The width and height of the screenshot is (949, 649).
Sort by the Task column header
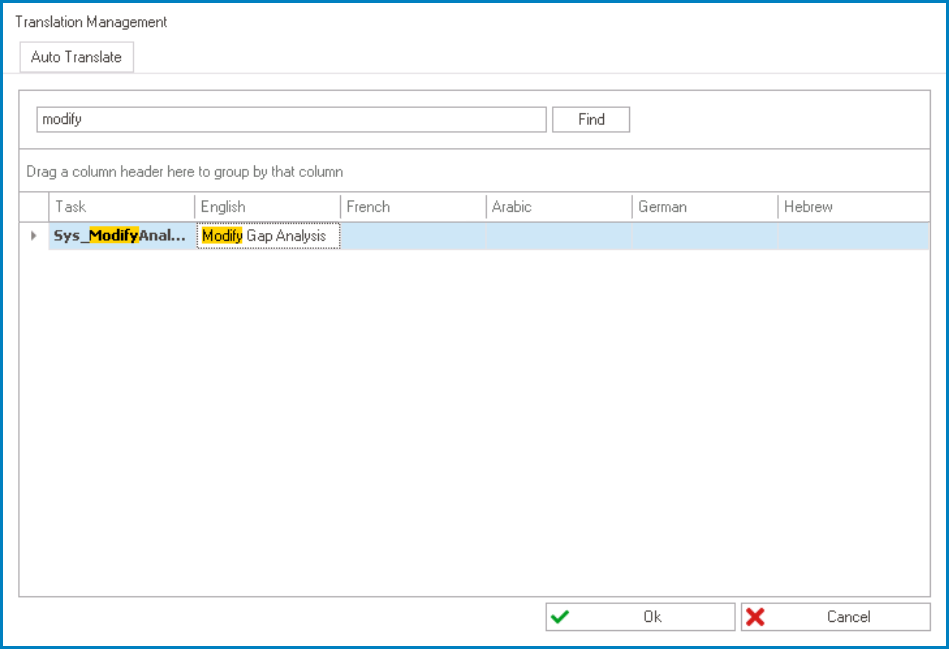(122, 207)
